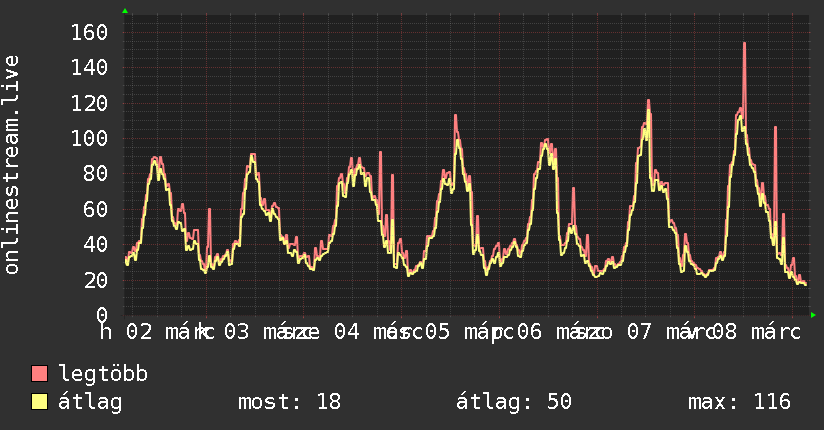Click the x-axis date label 05
This screenshot has width=824, height=430.
pos(437,332)
